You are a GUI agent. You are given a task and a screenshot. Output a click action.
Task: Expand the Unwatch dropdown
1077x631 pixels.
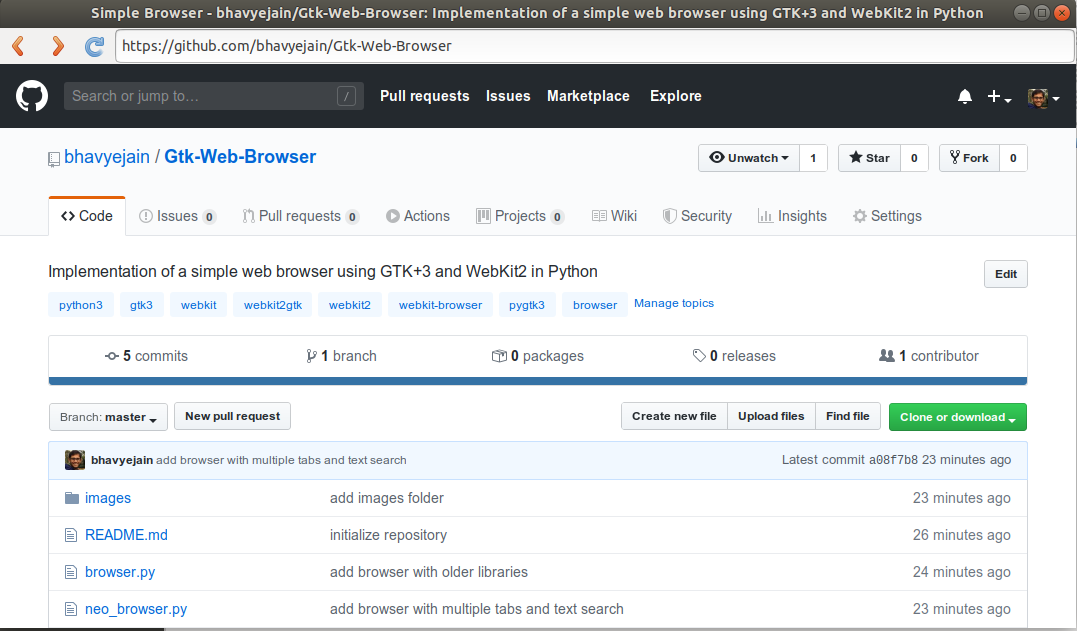(749, 158)
